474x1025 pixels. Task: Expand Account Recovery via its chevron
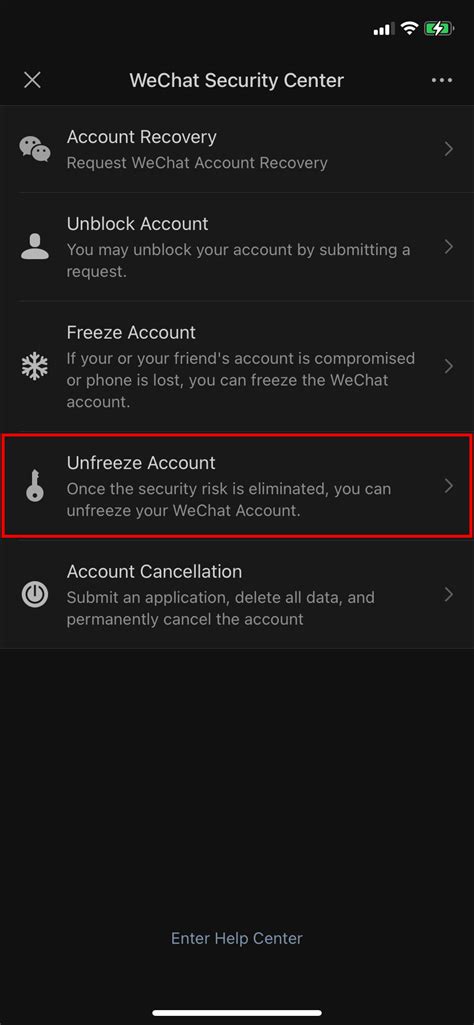449,149
